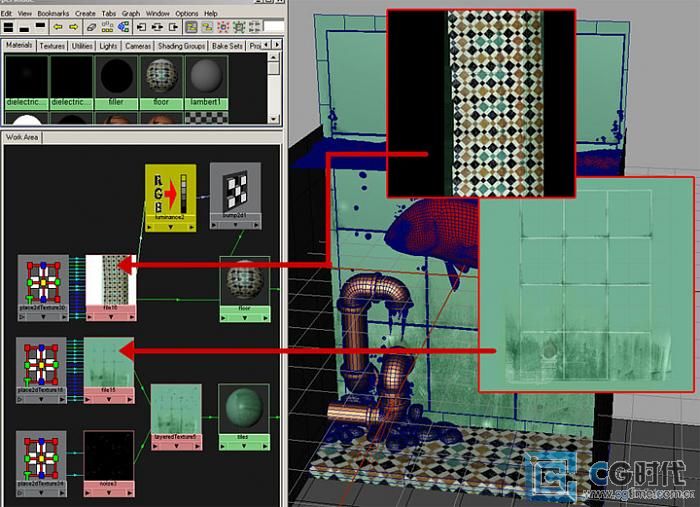Select the filler material swatch
Viewport: 700px width, 507px height.
point(116,82)
